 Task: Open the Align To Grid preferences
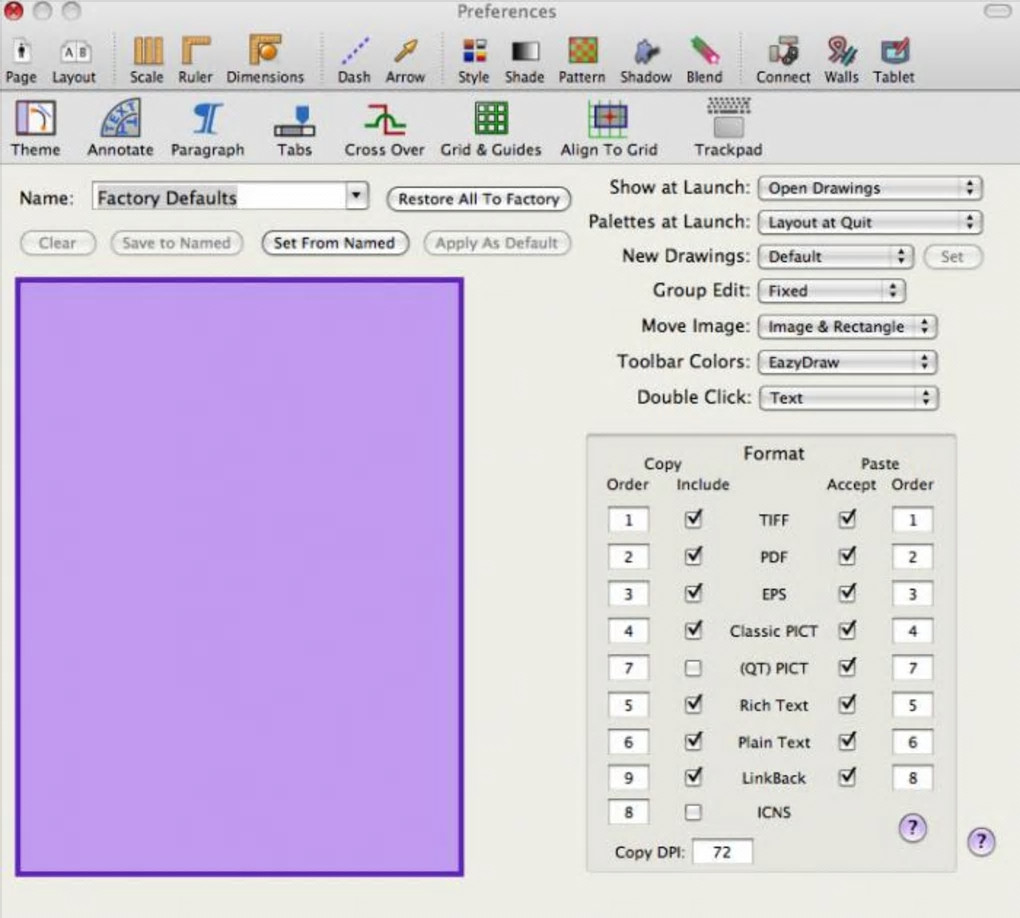tap(610, 129)
